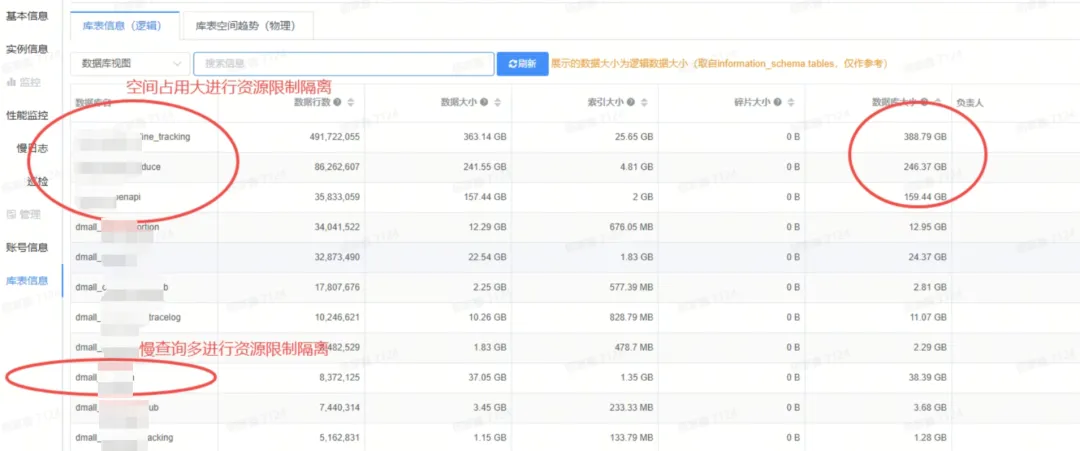Screen dimensions: 1080x451
Task: Click help icon beside 数据行数 column header
Action: 338,102
